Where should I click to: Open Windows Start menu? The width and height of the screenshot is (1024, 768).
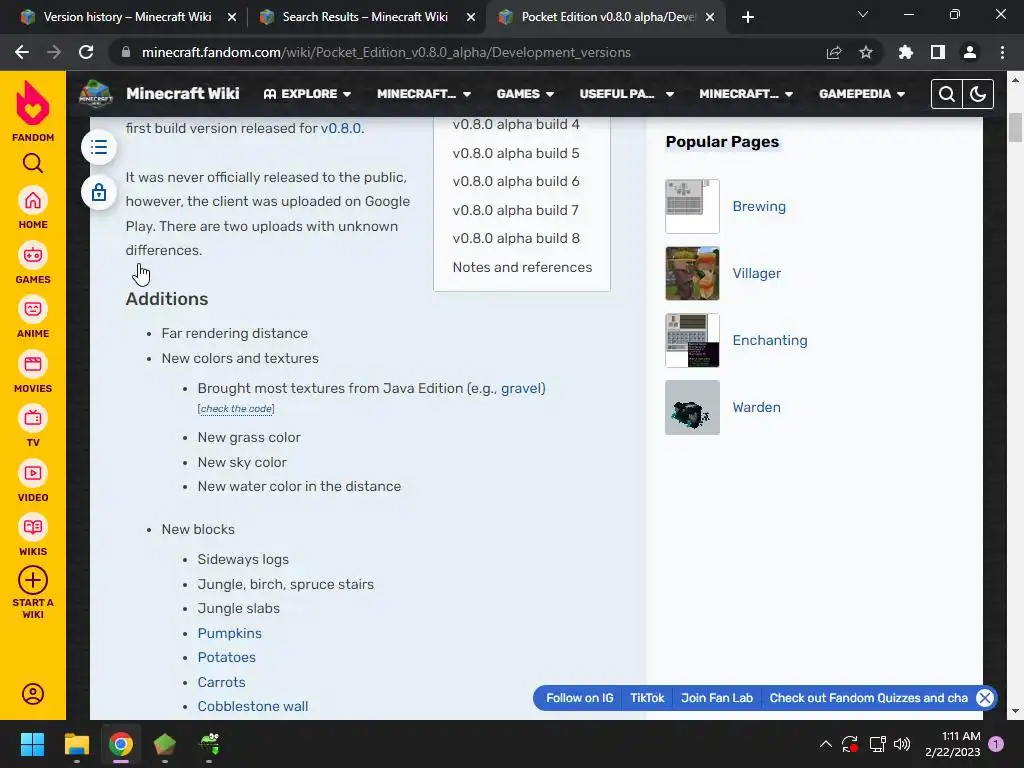click(32, 744)
